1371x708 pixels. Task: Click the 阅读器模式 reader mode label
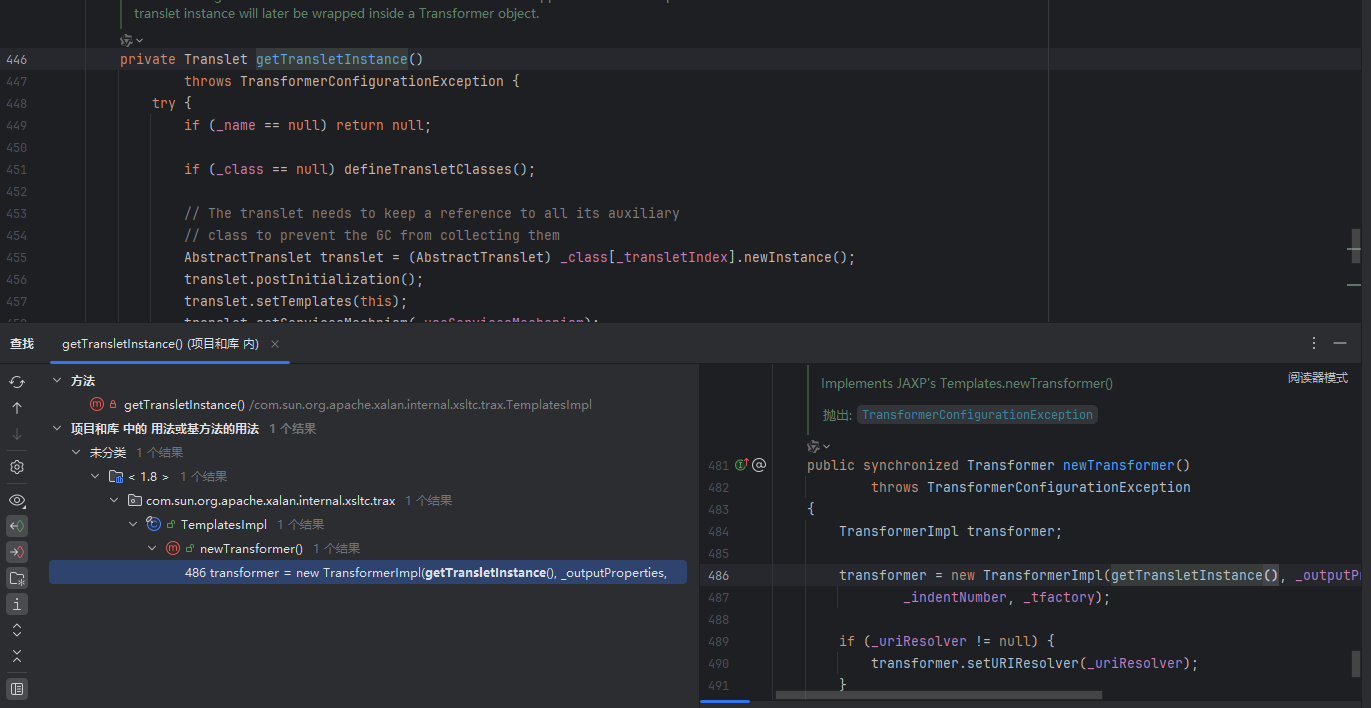click(x=1317, y=378)
